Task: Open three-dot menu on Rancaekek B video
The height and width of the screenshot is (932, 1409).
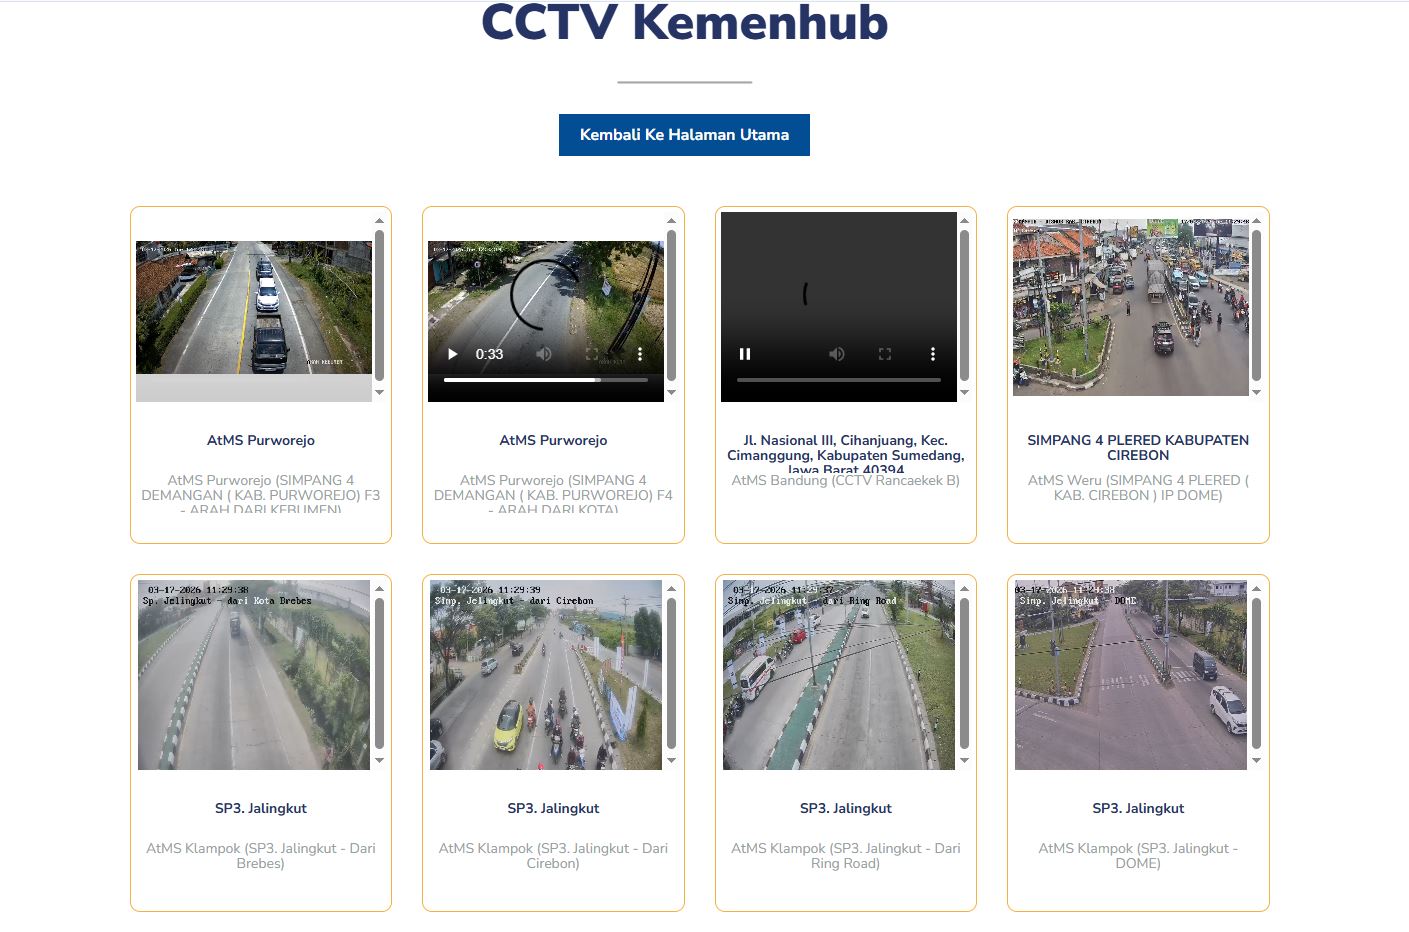Action: click(933, 354)
